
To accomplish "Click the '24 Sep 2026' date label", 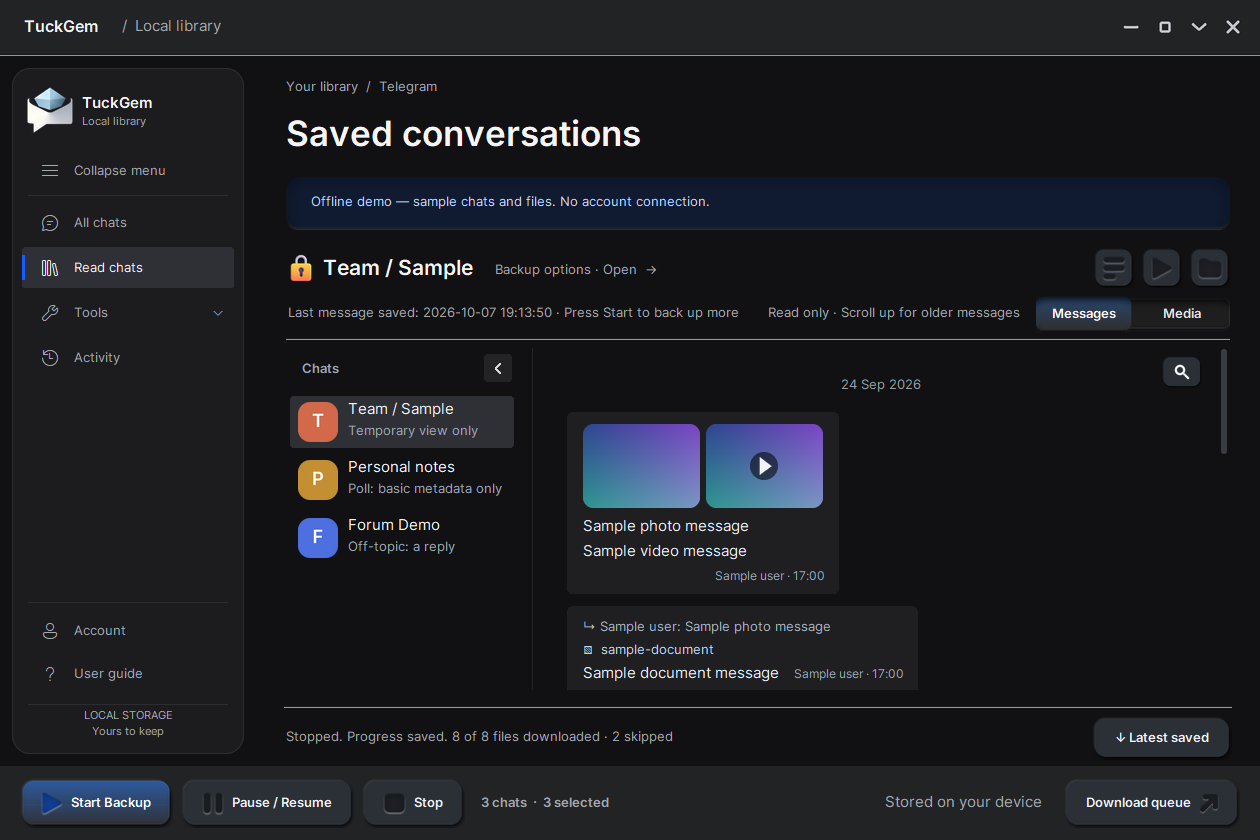I will coord(881,385).
